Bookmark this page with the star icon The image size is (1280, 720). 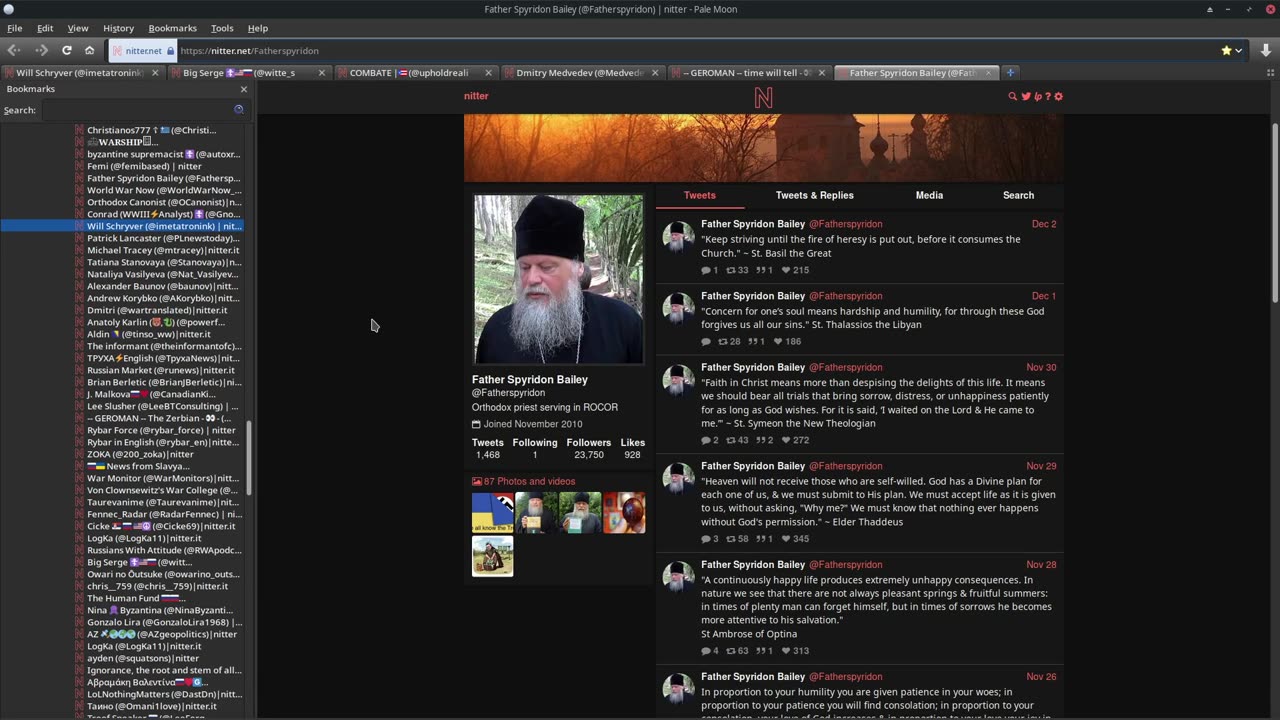[1226, 50]
